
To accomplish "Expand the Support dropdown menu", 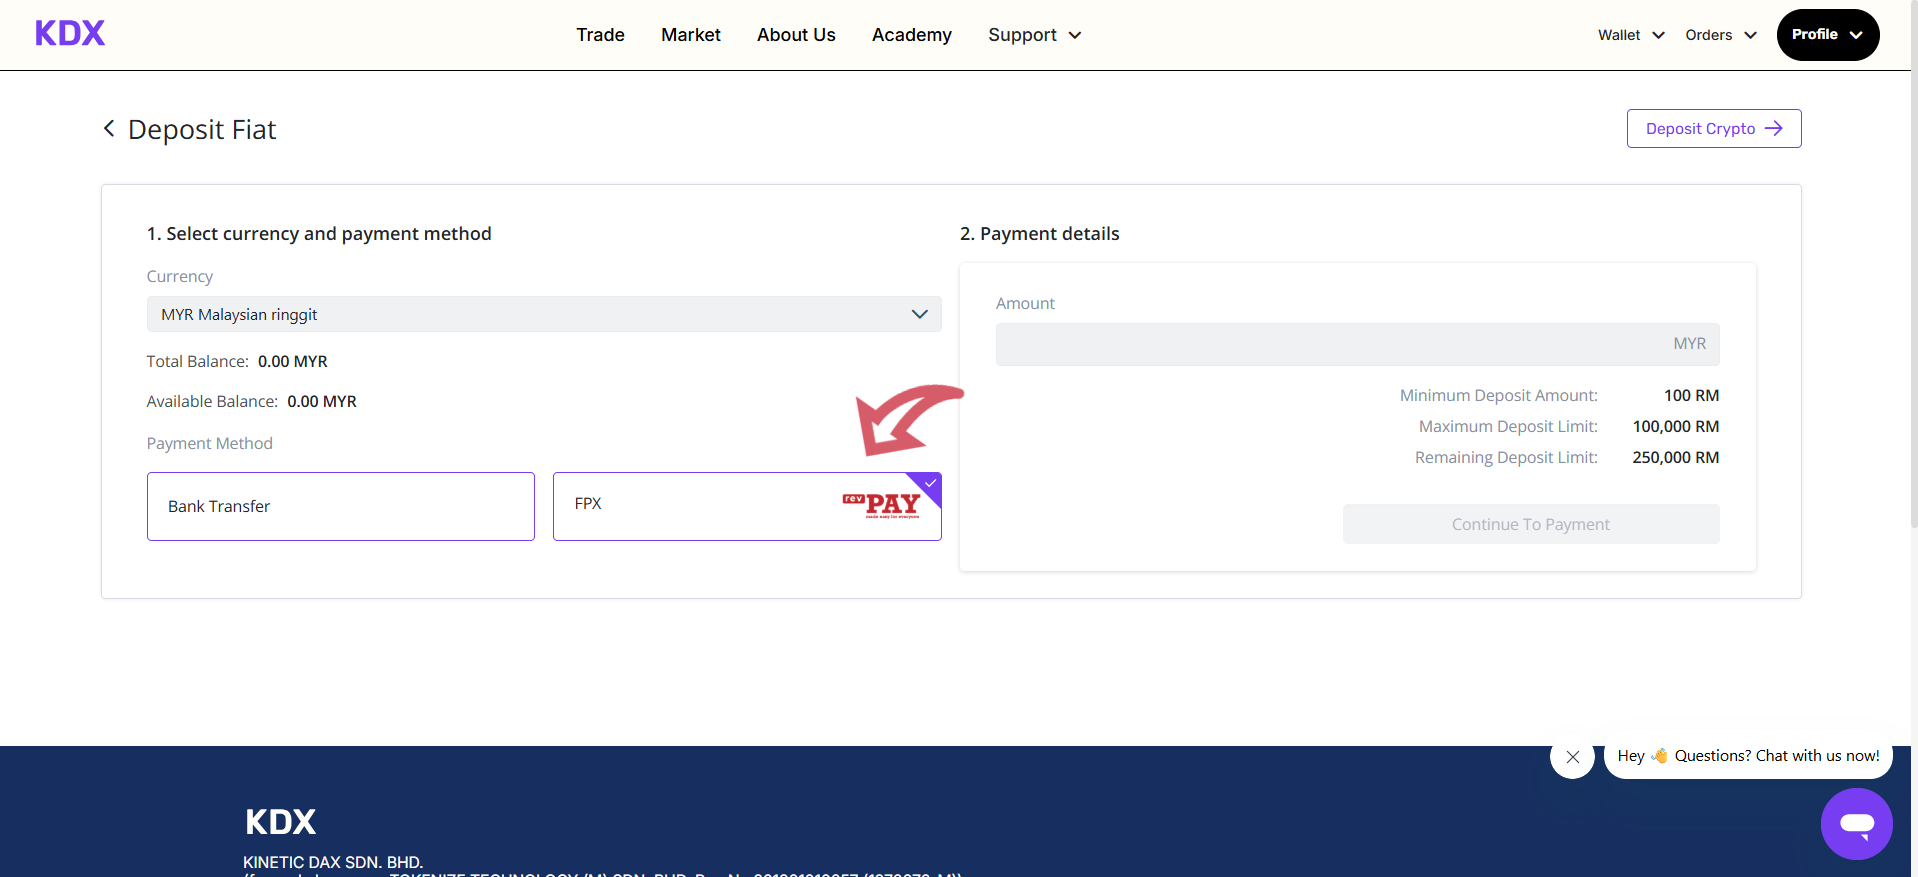I will click(x=1035, y=35).
